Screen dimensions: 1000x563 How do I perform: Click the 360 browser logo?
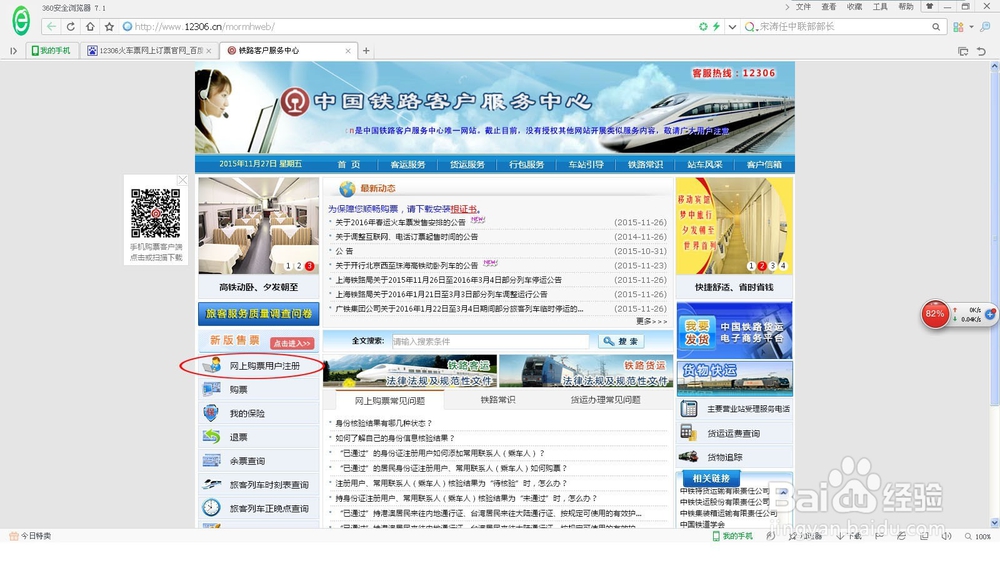(21, 20)
